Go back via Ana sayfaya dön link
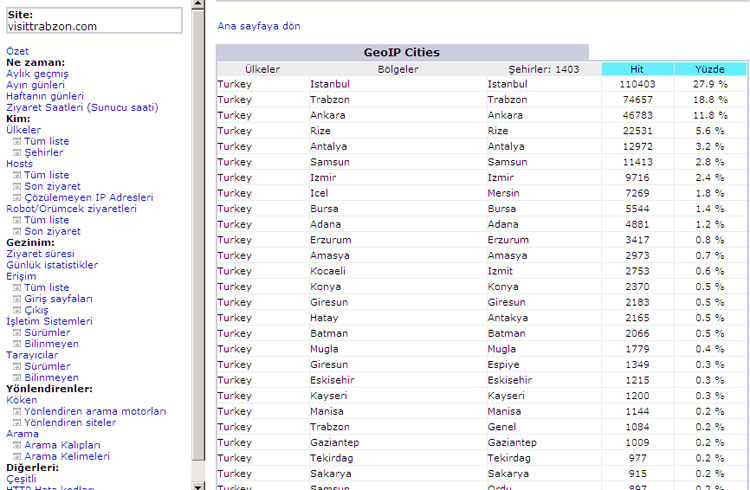The image size is (750, 490). [x=258, y=26]
